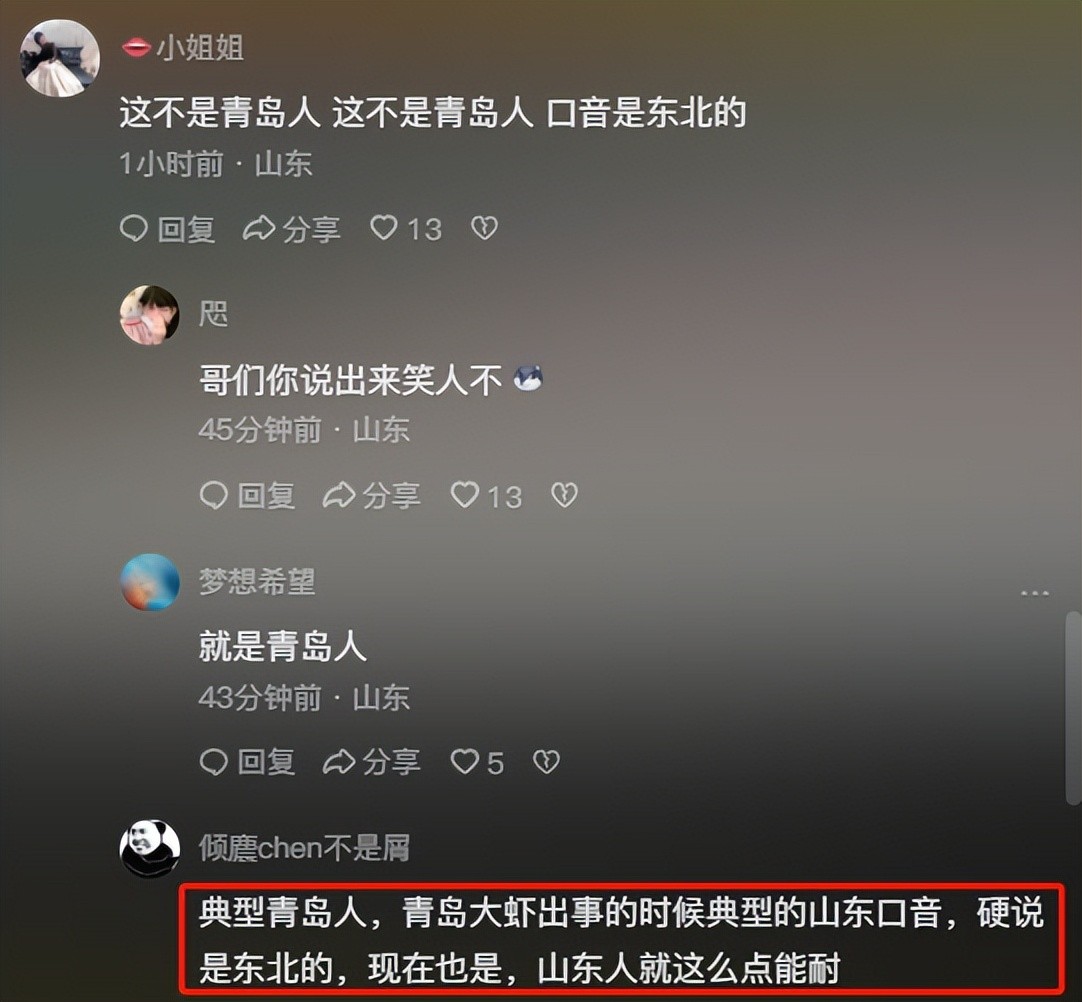
Task: Share the 小姐姐 comment
Action: click(291, 228)
